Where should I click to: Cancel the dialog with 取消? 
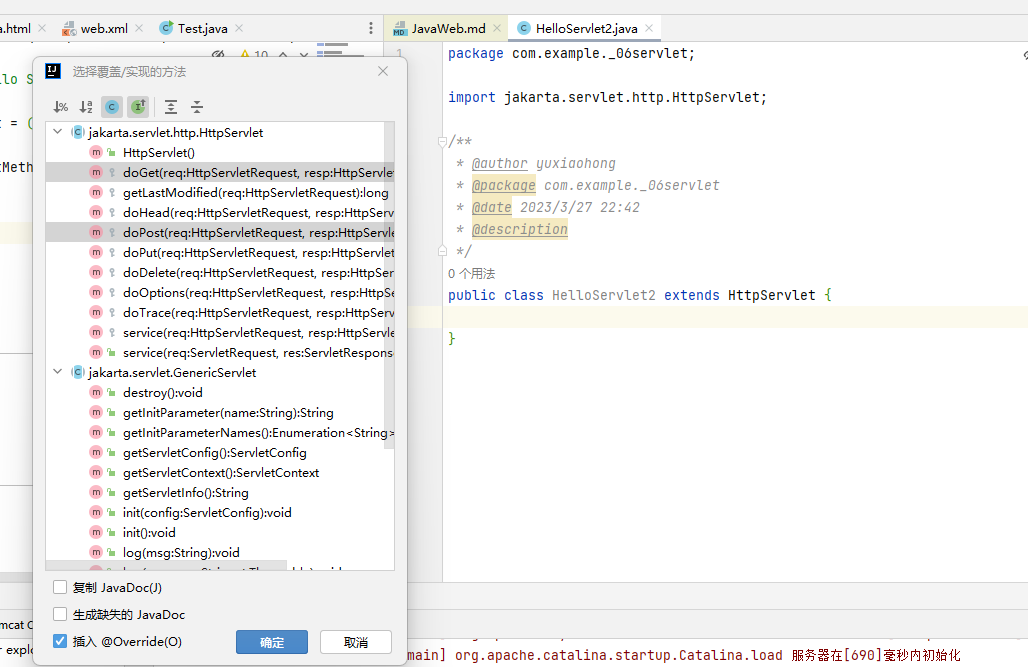pyautogui.click(x=356, y=642)
